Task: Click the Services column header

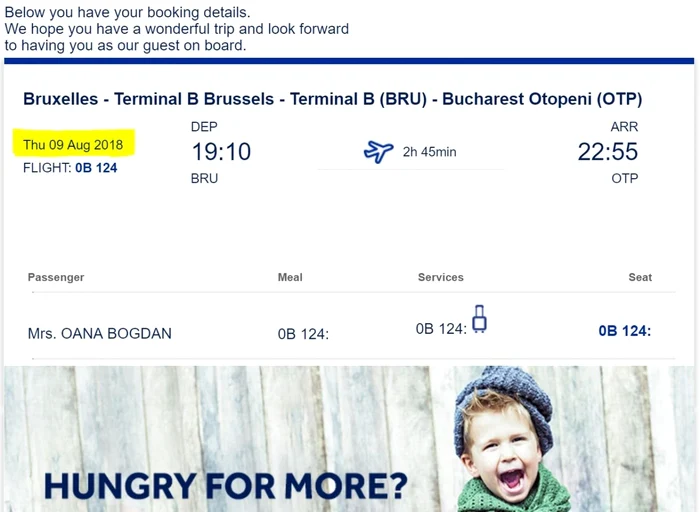Action: [x=441, y=277]
